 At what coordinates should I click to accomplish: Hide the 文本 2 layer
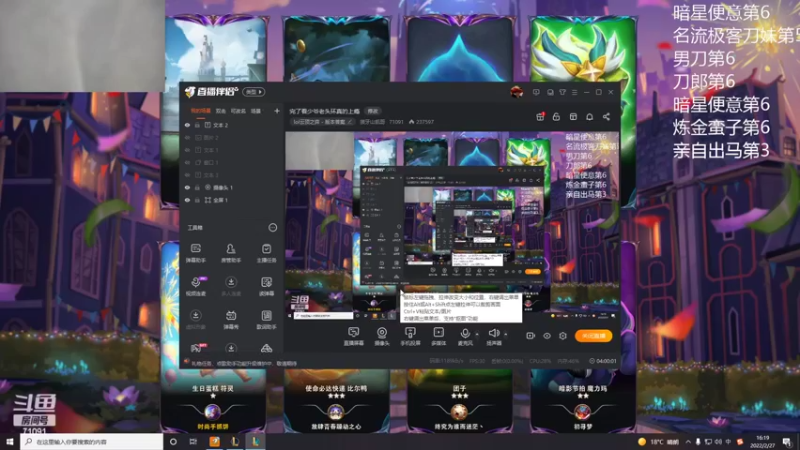[x=187, y=125]
